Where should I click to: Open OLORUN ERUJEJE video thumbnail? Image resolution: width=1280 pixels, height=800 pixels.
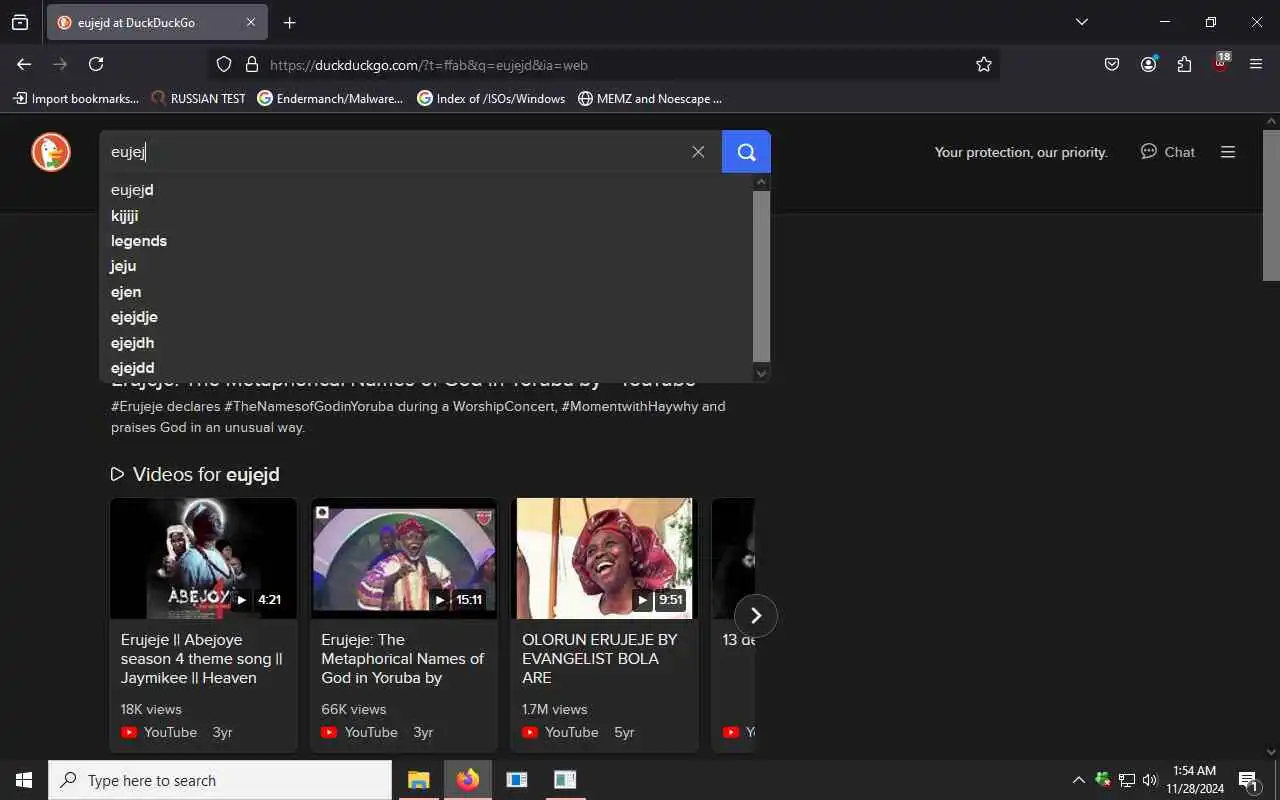point(604,558)
